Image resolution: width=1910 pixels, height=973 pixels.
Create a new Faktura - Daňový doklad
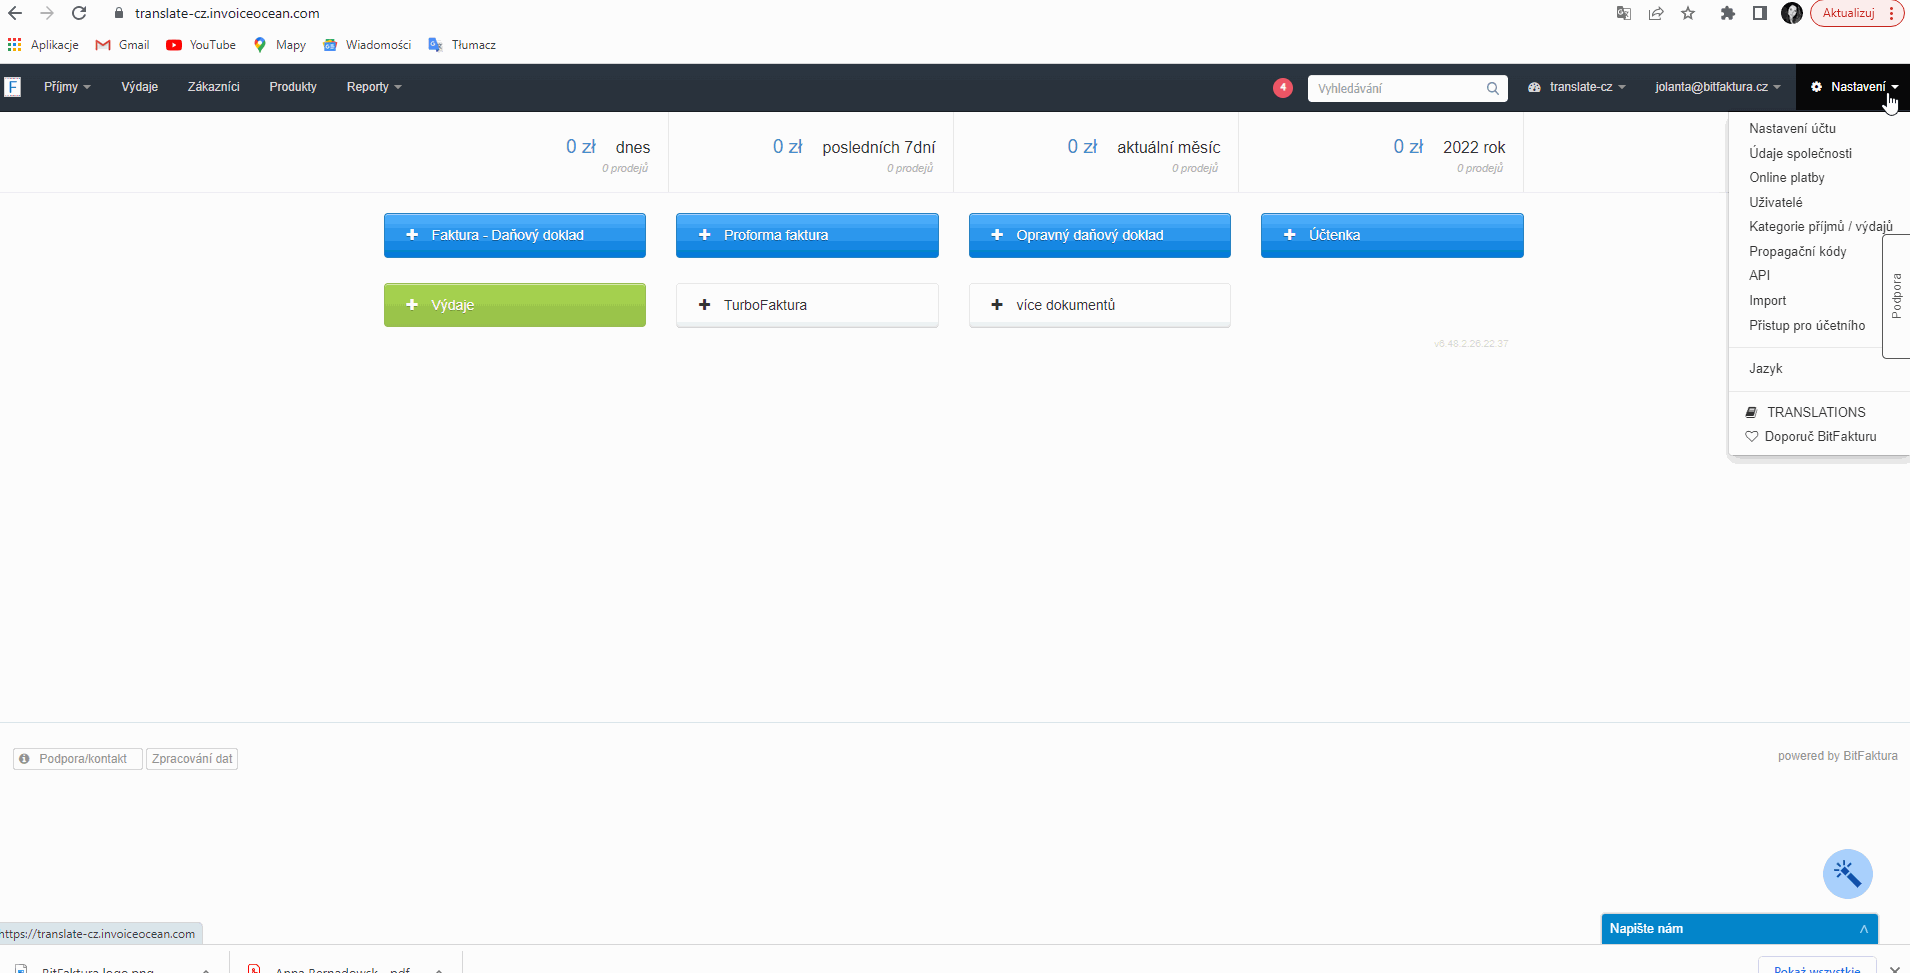[x=515, y=235]
